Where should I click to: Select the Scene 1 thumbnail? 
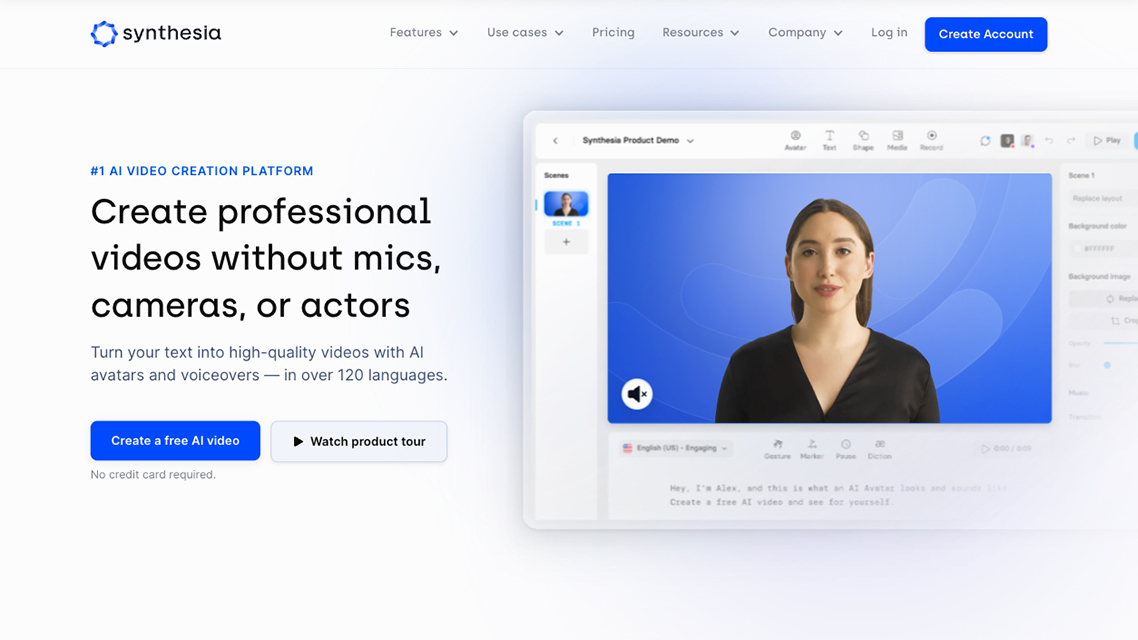click(x=566, y=204)
